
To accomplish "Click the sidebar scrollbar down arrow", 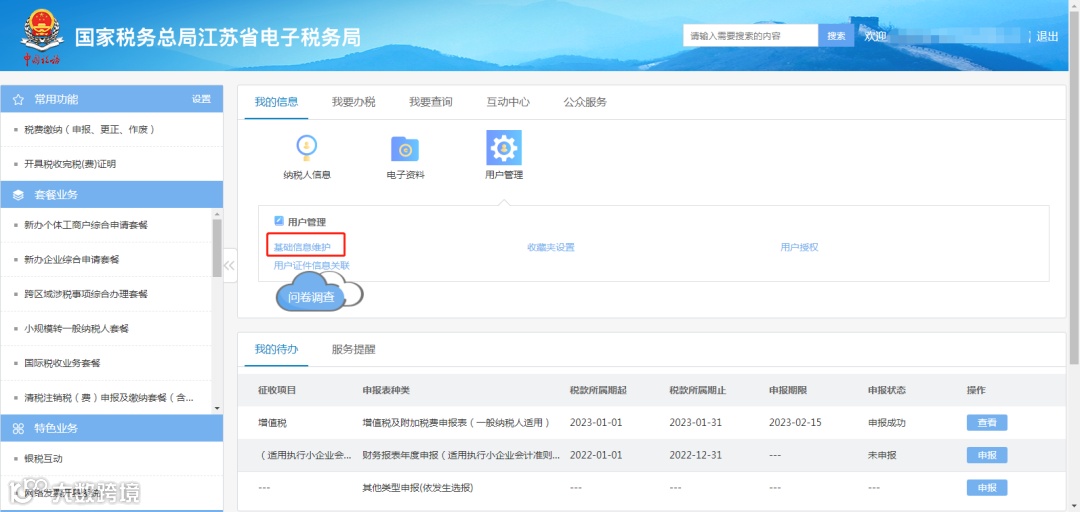I will [218, 409].
